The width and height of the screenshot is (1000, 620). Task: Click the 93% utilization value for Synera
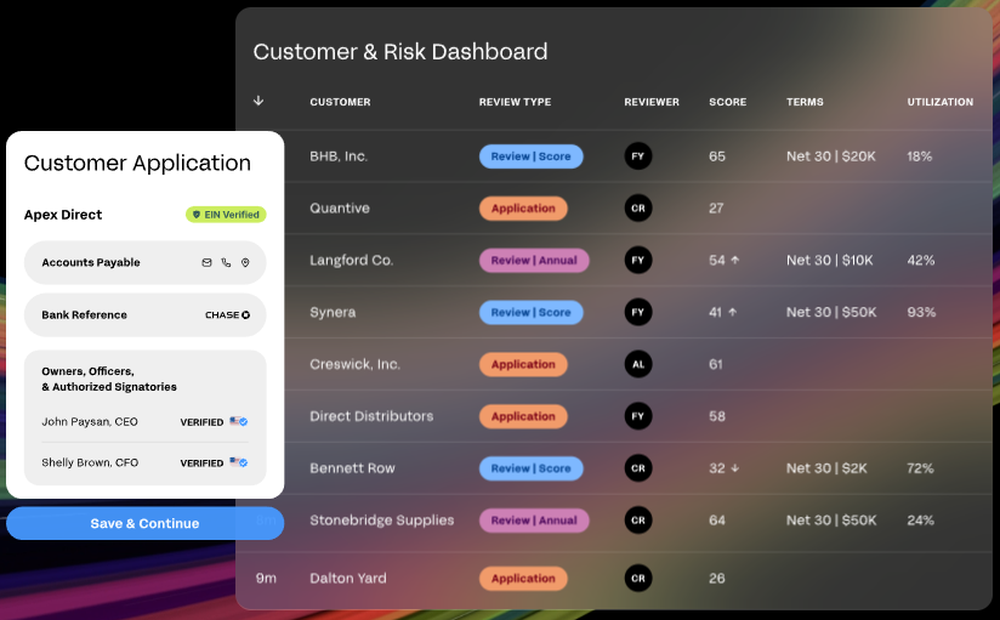tap(920, 312)
